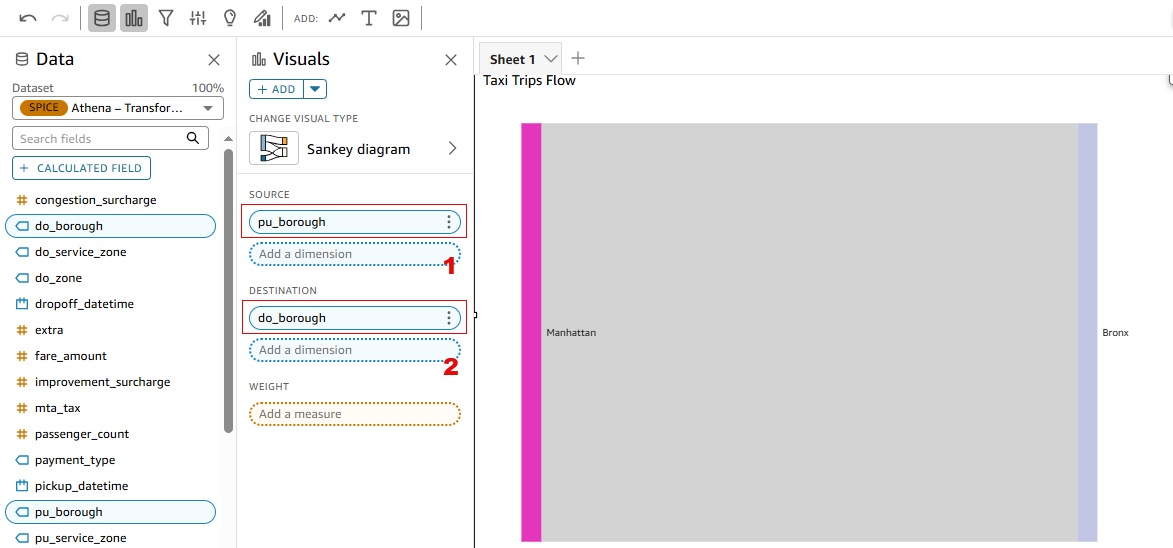This screenshot has width=1173, height=548.
Task: Open the Themes paint chart icon
Action: [x=262, y=18]
